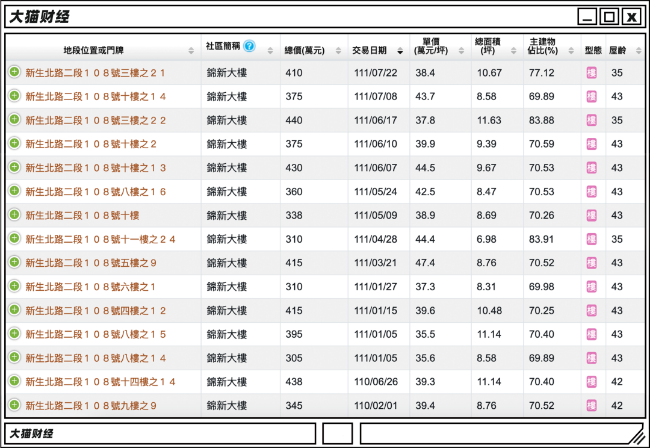Expand row 新生北路二段108號五樓之9 plus icon

(x=15, y=262)
